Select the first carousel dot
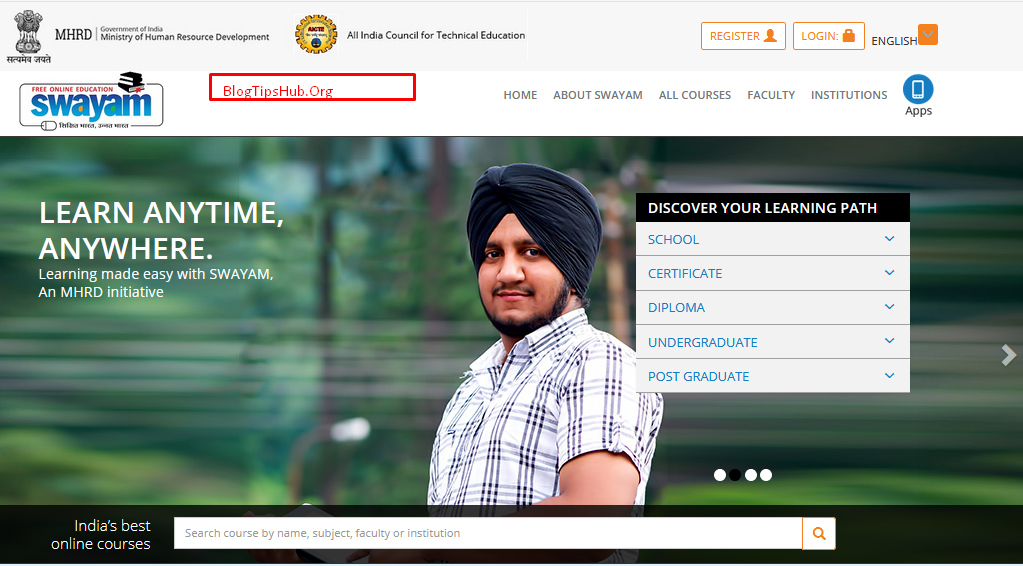1023x566 pixels. coord(720,475)
